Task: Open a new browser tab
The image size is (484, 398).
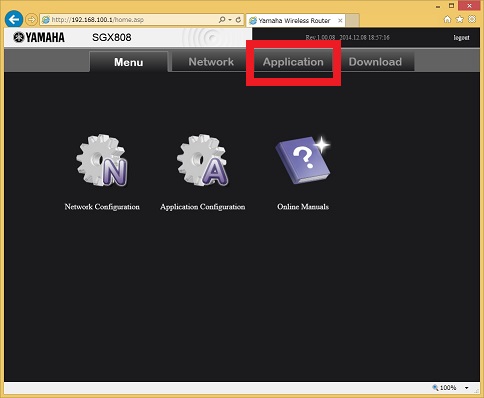Action: pyautogui.click(x=352, y=20)
